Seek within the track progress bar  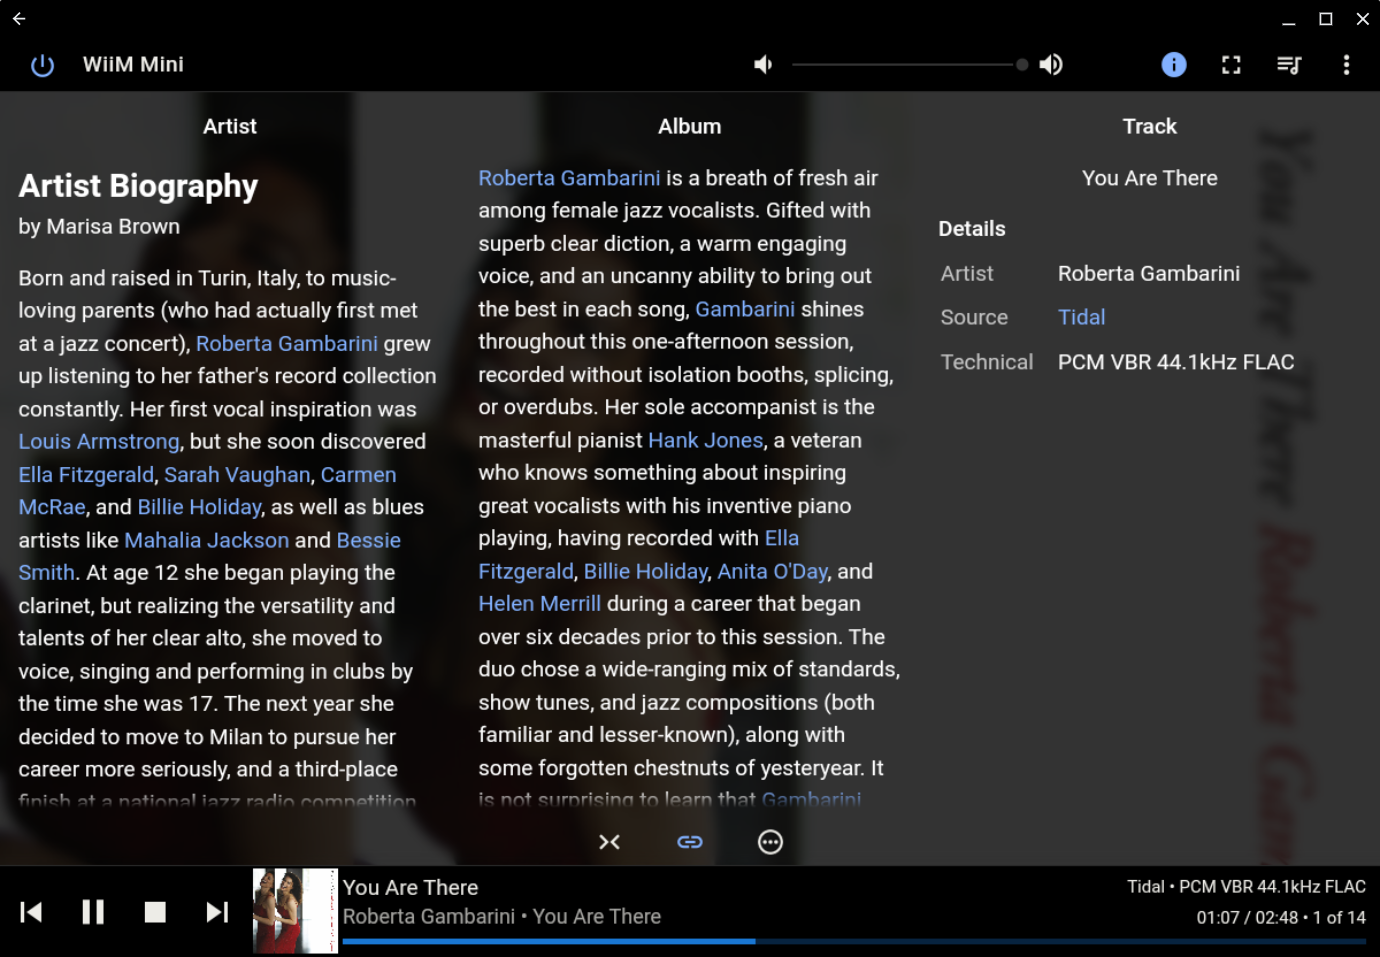tap(854, 941)
